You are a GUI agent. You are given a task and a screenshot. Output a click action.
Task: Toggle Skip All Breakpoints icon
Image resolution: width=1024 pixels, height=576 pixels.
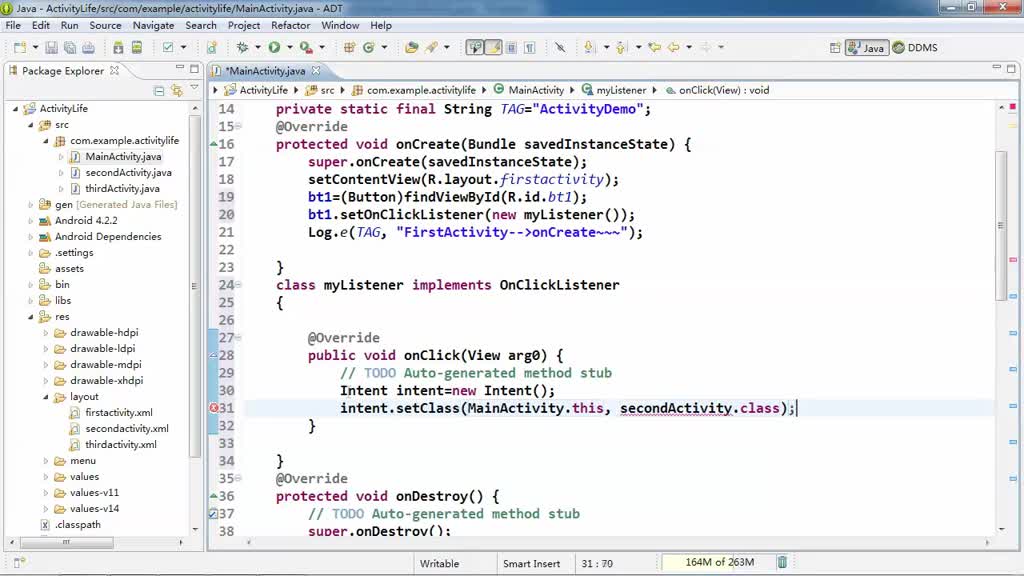pos(560,48)
